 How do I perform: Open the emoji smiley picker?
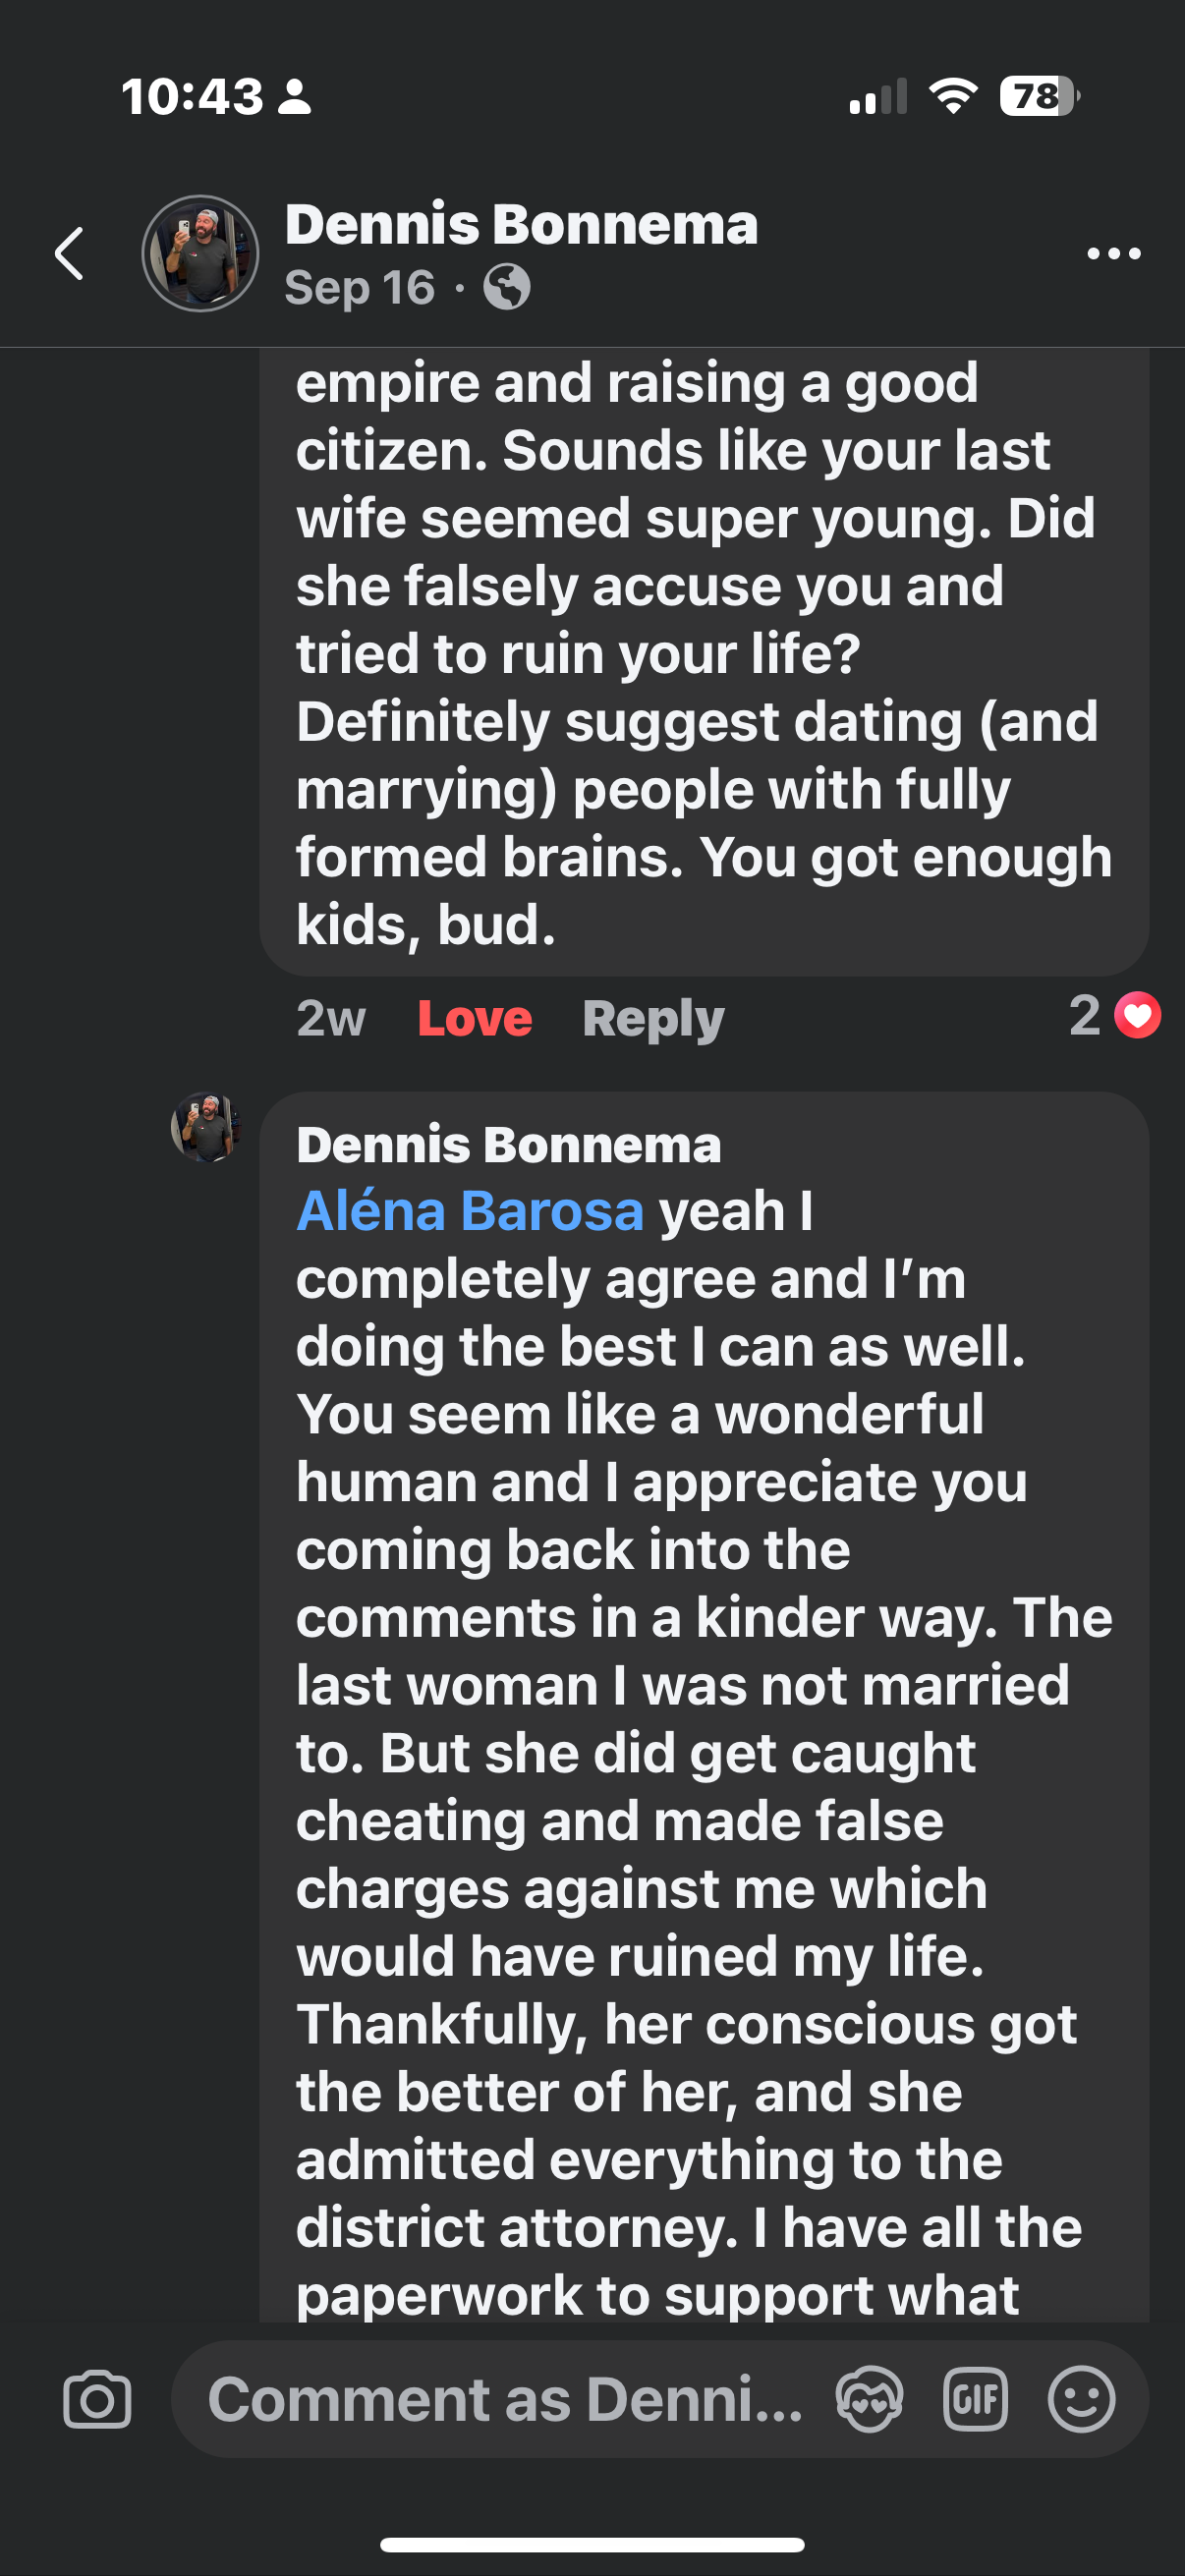point(1081,2399)
